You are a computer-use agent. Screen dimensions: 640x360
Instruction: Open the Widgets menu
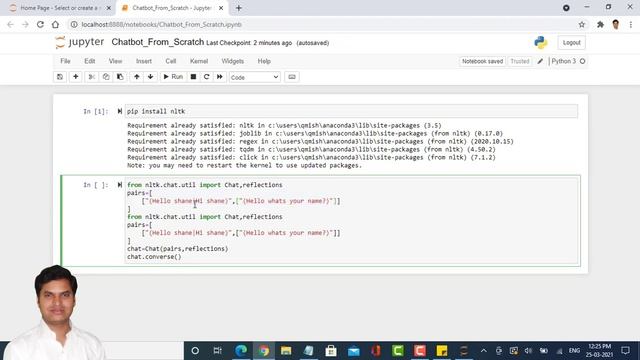tap(233, 61)
